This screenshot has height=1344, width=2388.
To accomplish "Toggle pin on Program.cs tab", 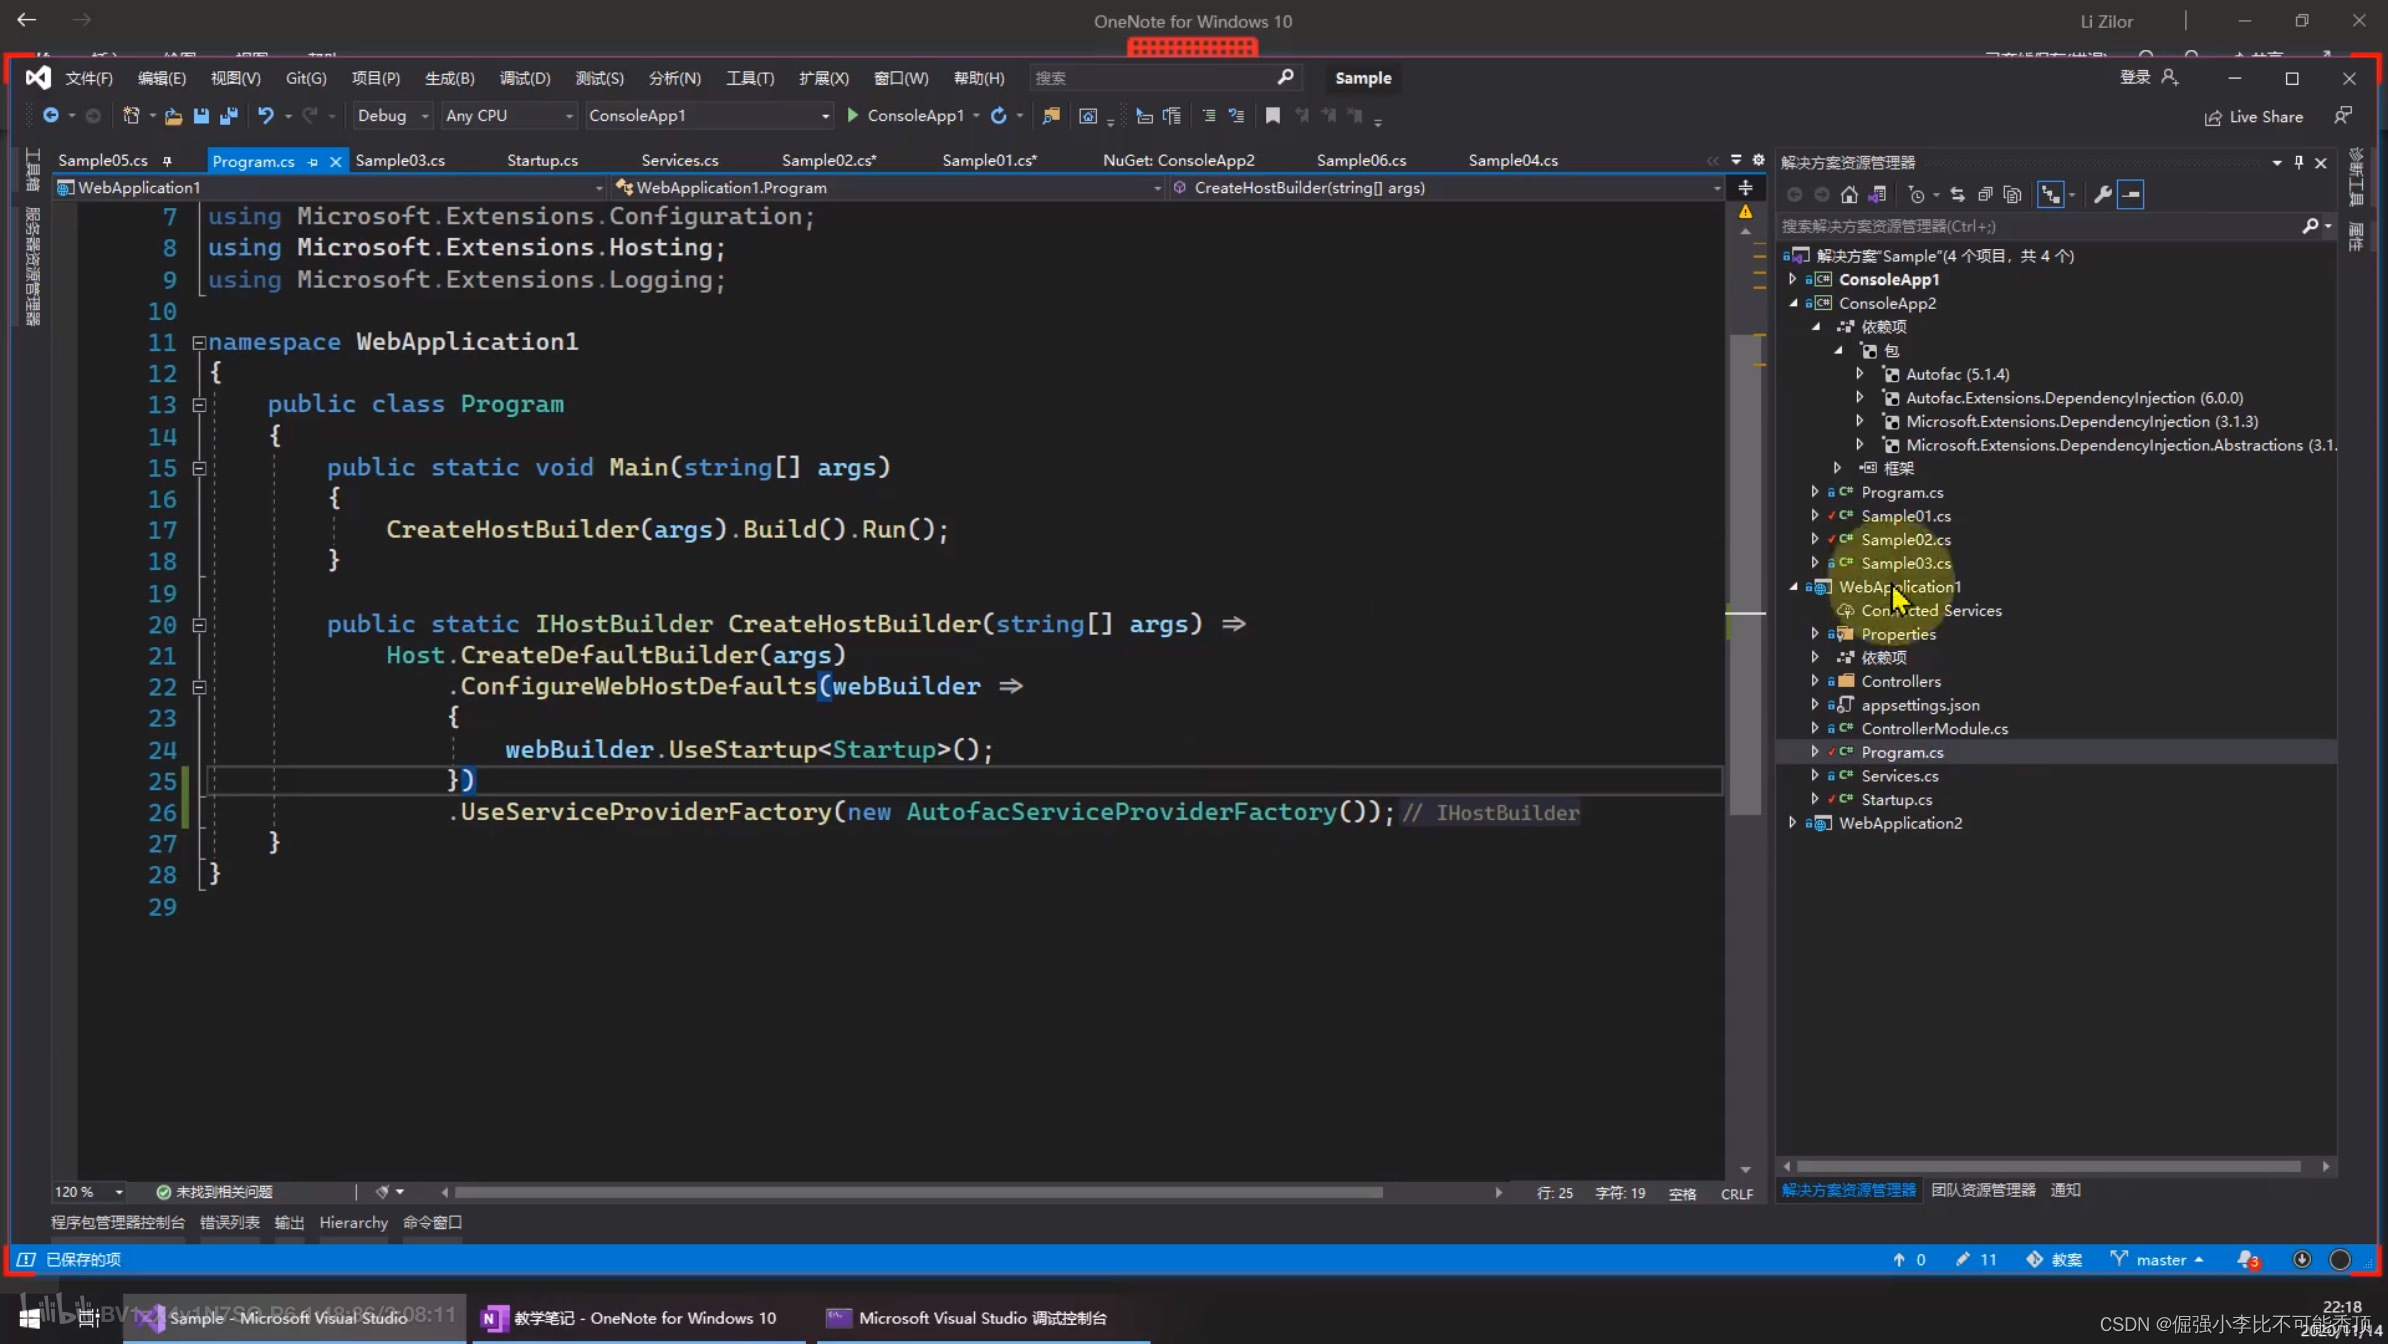I will pos(313,162).
